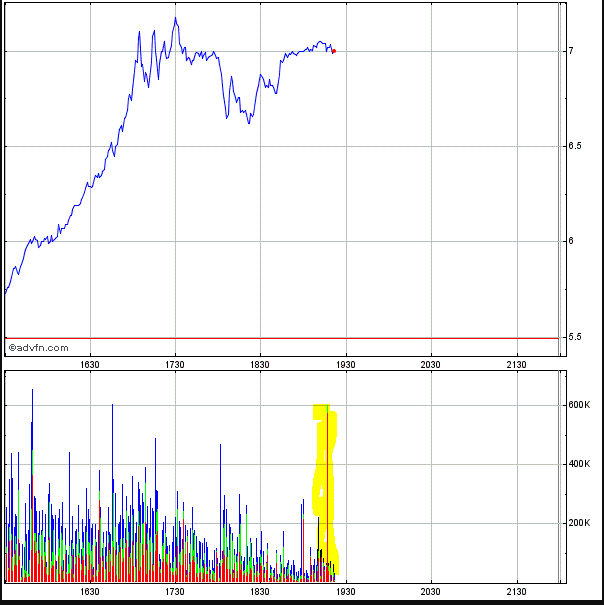This screenshot has width=604, height=605.
Task: Click the "5.5" price axis label
Action: click(575, 337)
